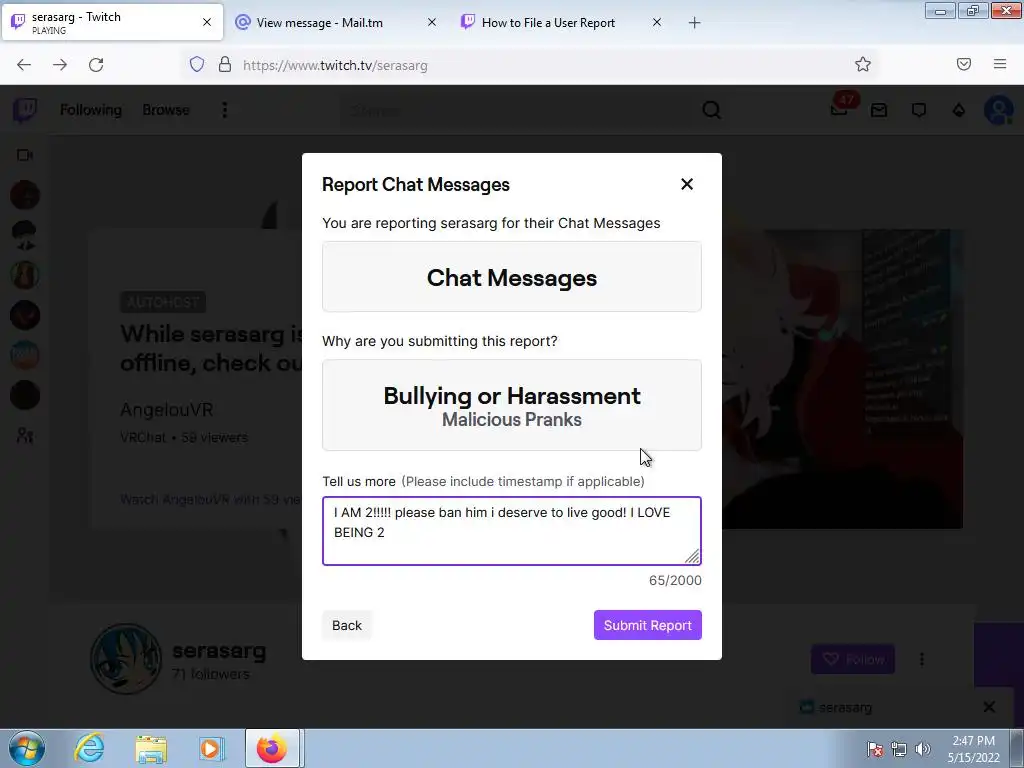Click the Twitch search magnifier button
1024x768 pixels.
click(712, 110)
